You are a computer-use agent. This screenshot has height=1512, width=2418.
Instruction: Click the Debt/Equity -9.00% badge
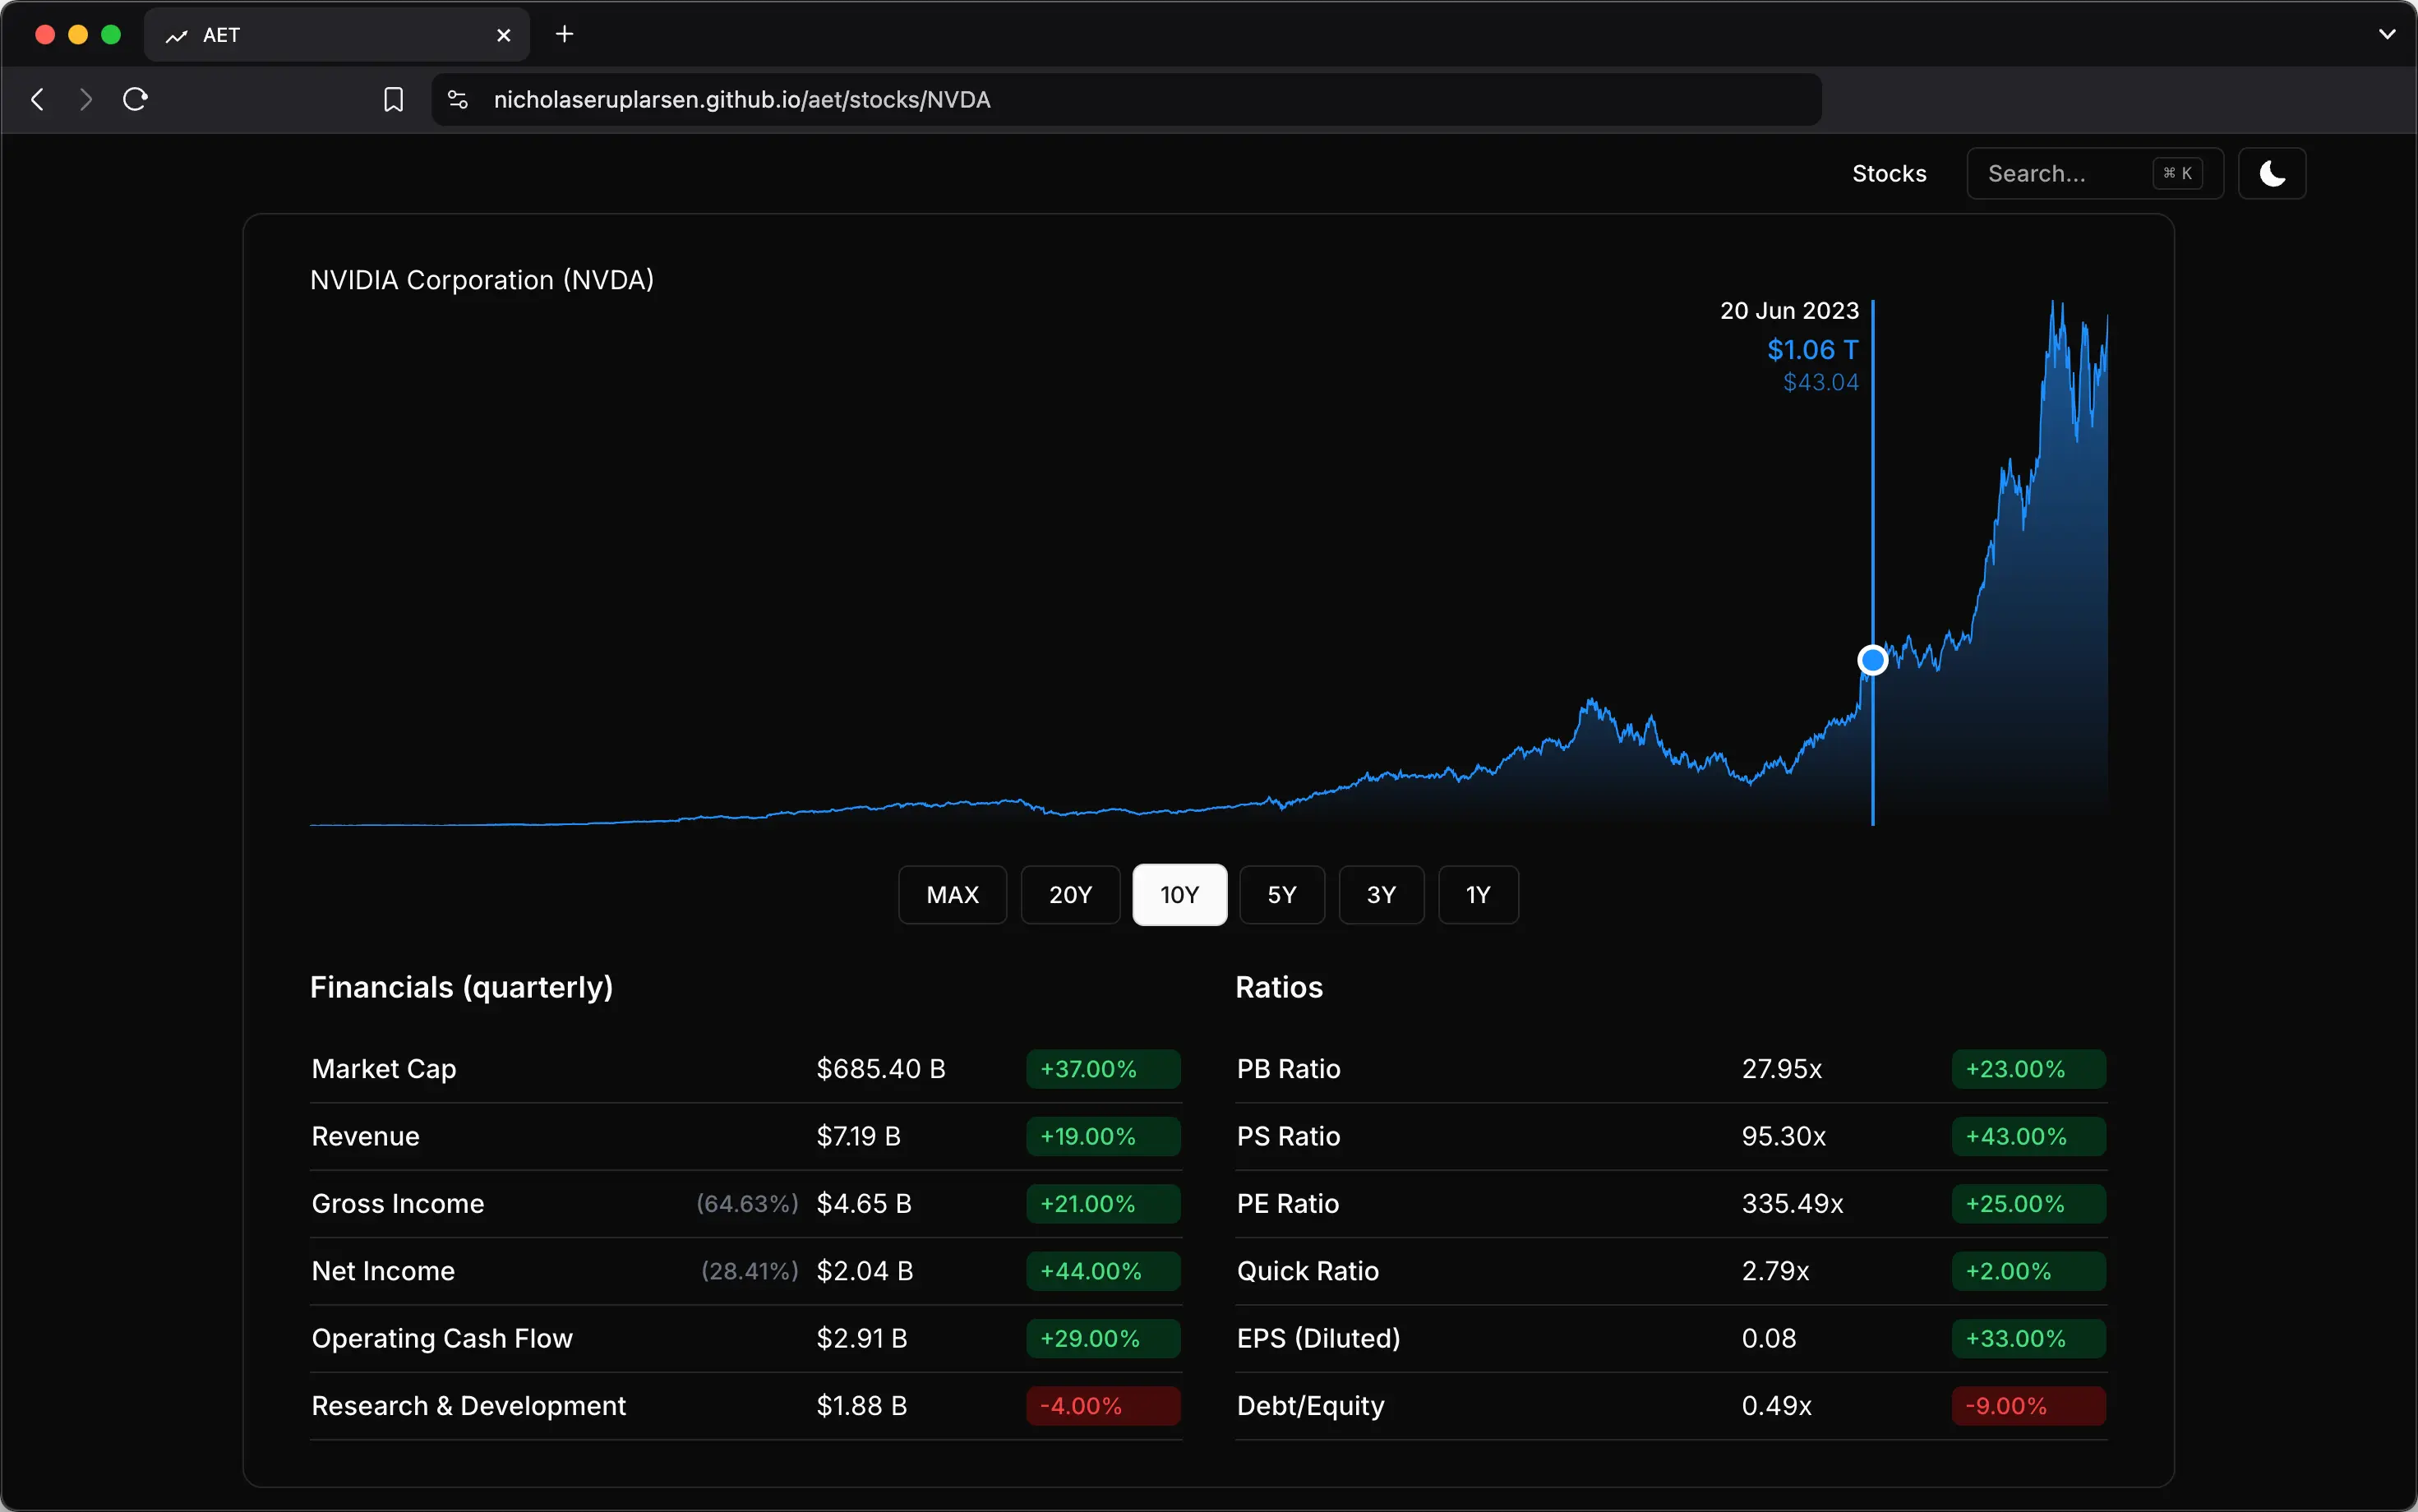(x=2029, y=1406)
